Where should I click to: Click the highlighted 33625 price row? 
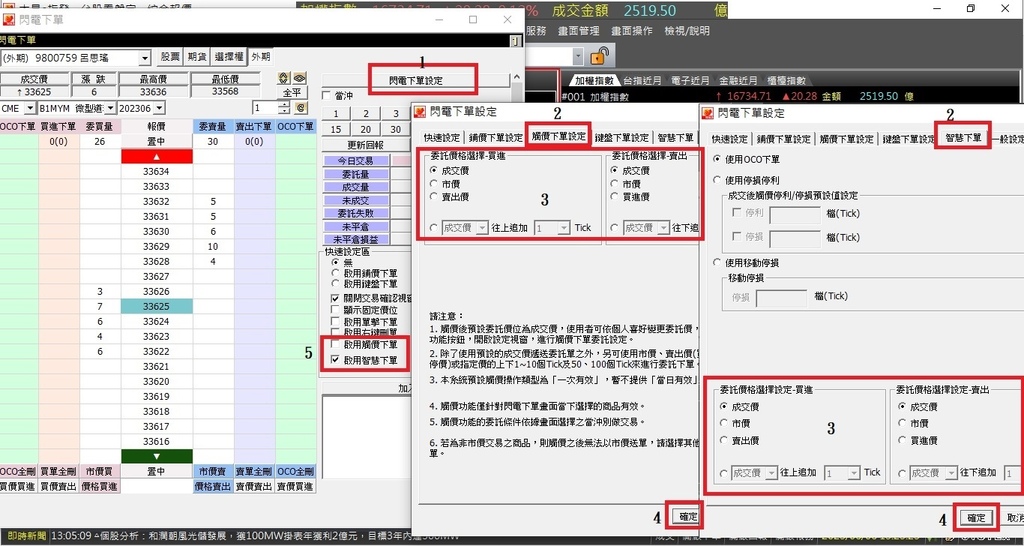(x=157, y=306)
